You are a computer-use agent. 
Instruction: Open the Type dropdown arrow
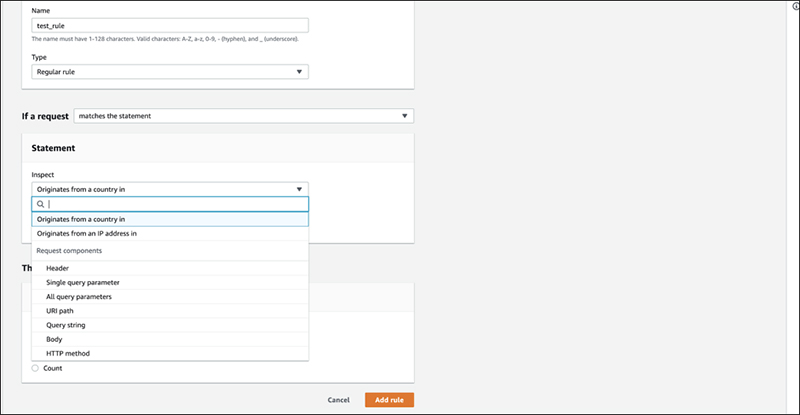point(299,72)
